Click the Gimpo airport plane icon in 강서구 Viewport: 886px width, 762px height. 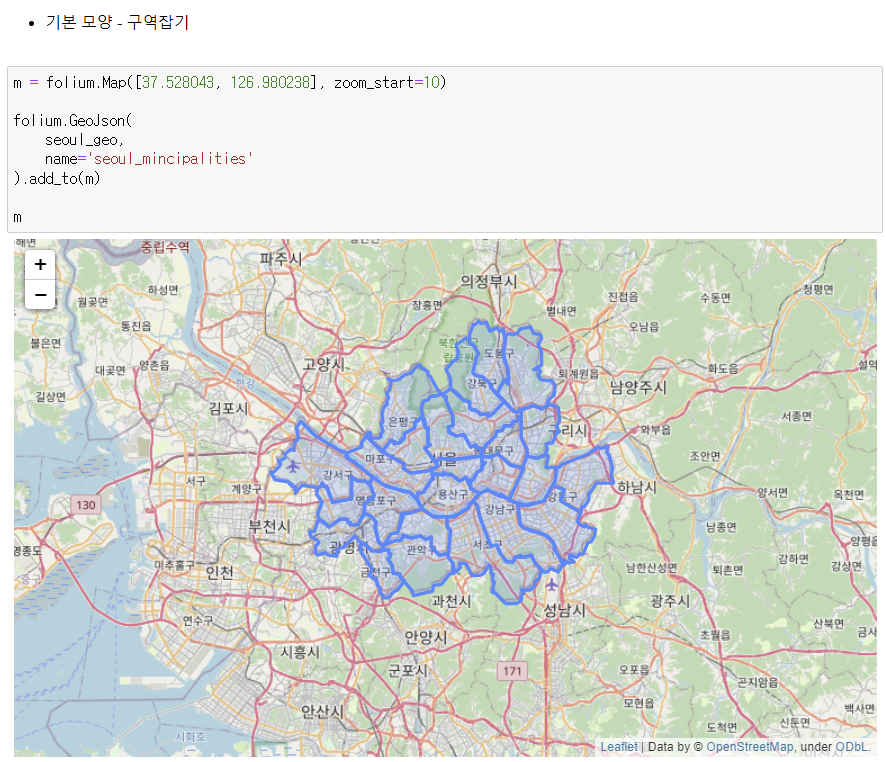click(293, 467)
